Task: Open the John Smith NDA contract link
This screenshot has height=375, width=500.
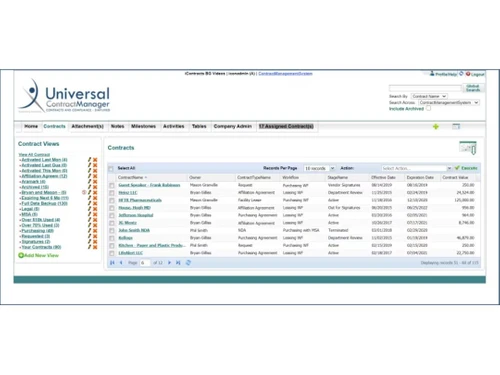Action: pos(134,230)
